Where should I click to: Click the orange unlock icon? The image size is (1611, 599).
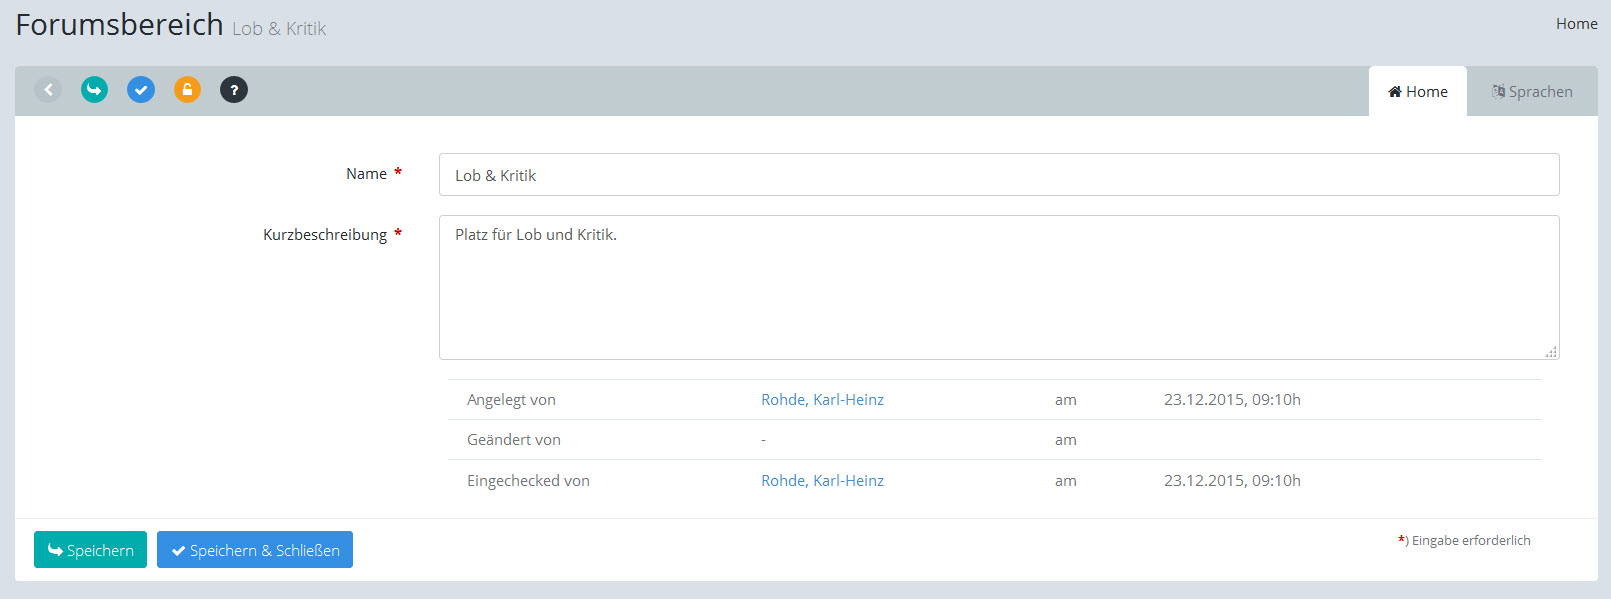[187, 90]
